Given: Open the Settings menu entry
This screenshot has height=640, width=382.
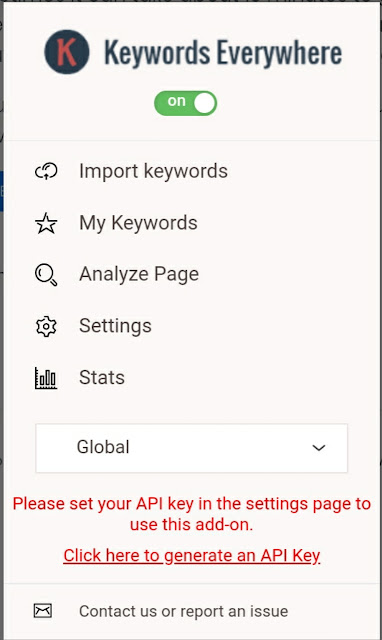Looking at the screenshot, I should tap(115, 326).
